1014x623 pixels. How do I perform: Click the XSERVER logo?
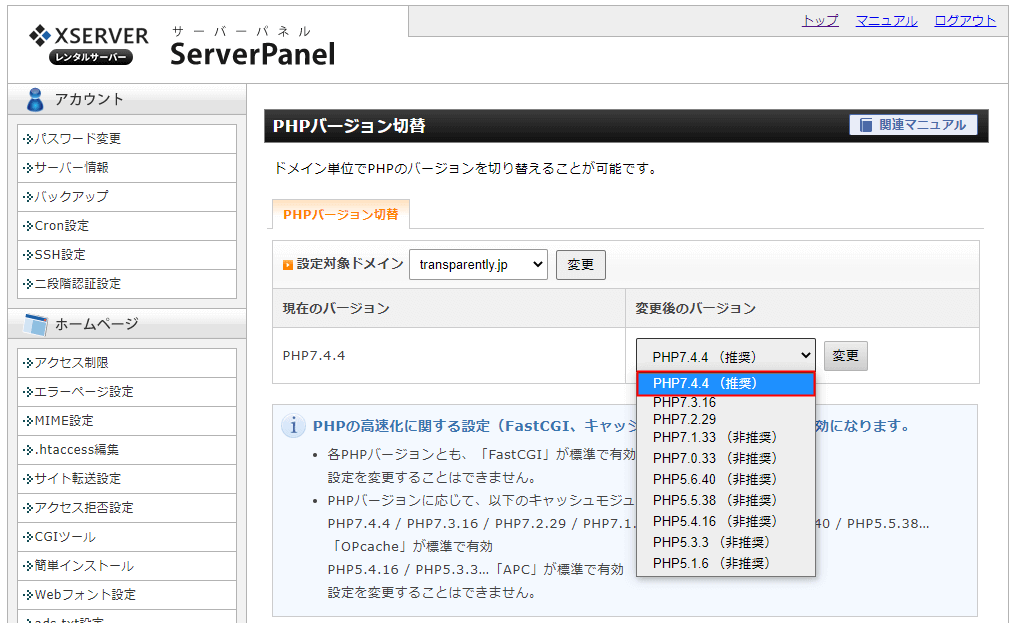[x=89, y=45]
